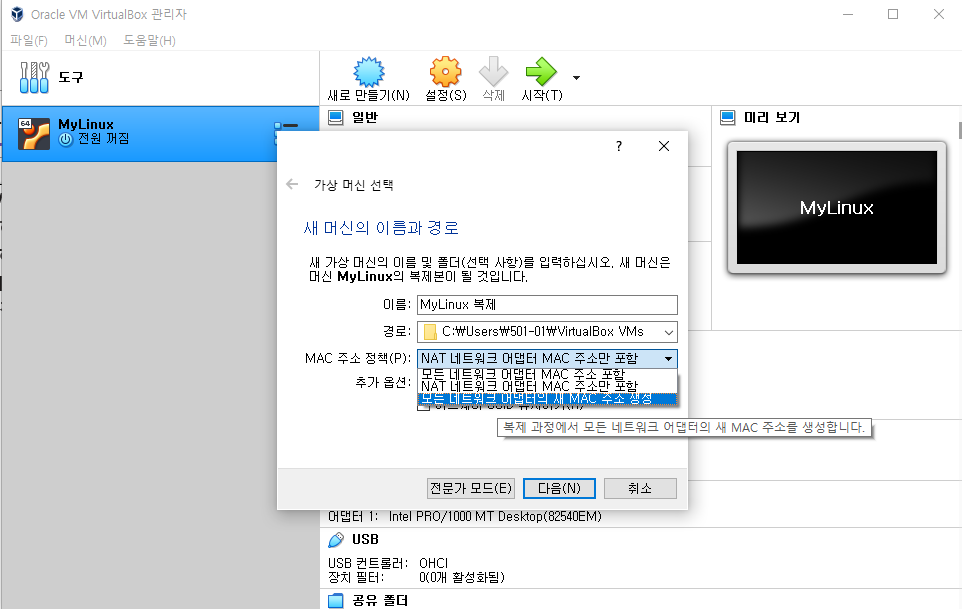
Task: Click the 'USB' section heading
Action: 366,540
